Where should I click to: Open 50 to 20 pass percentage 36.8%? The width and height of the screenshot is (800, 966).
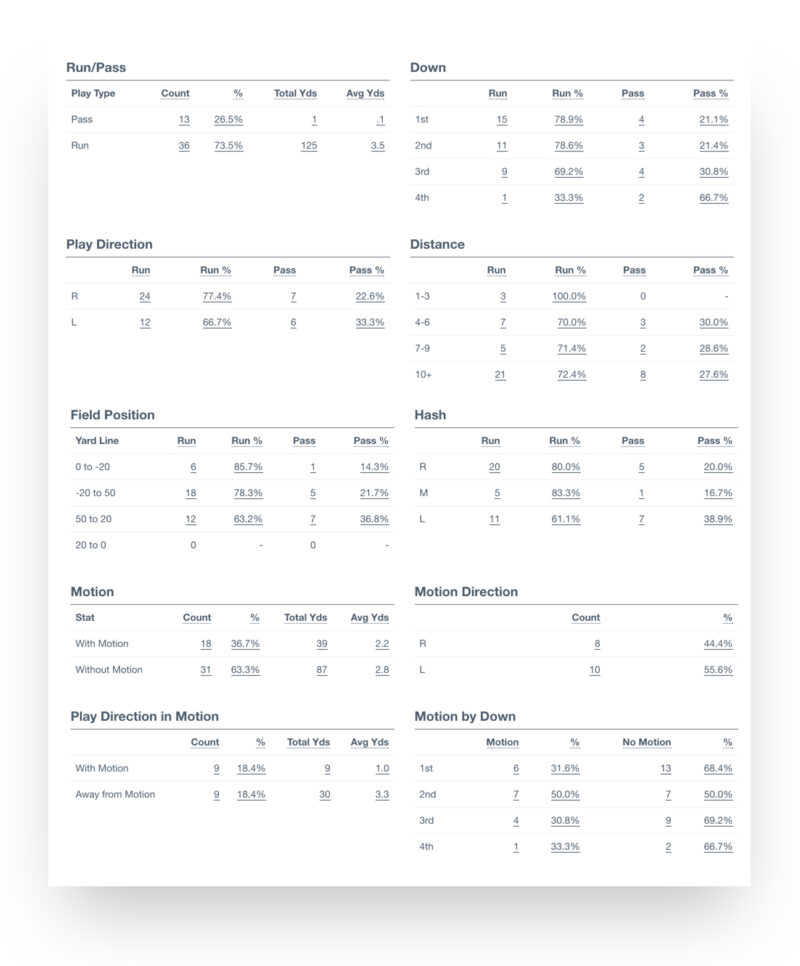pos(374,519)
